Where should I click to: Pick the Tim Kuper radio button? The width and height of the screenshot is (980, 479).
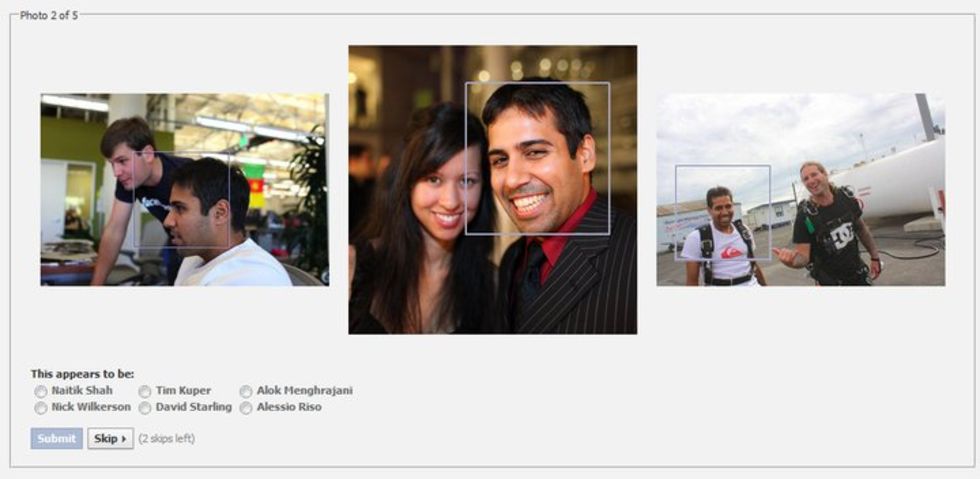point(145,391)
